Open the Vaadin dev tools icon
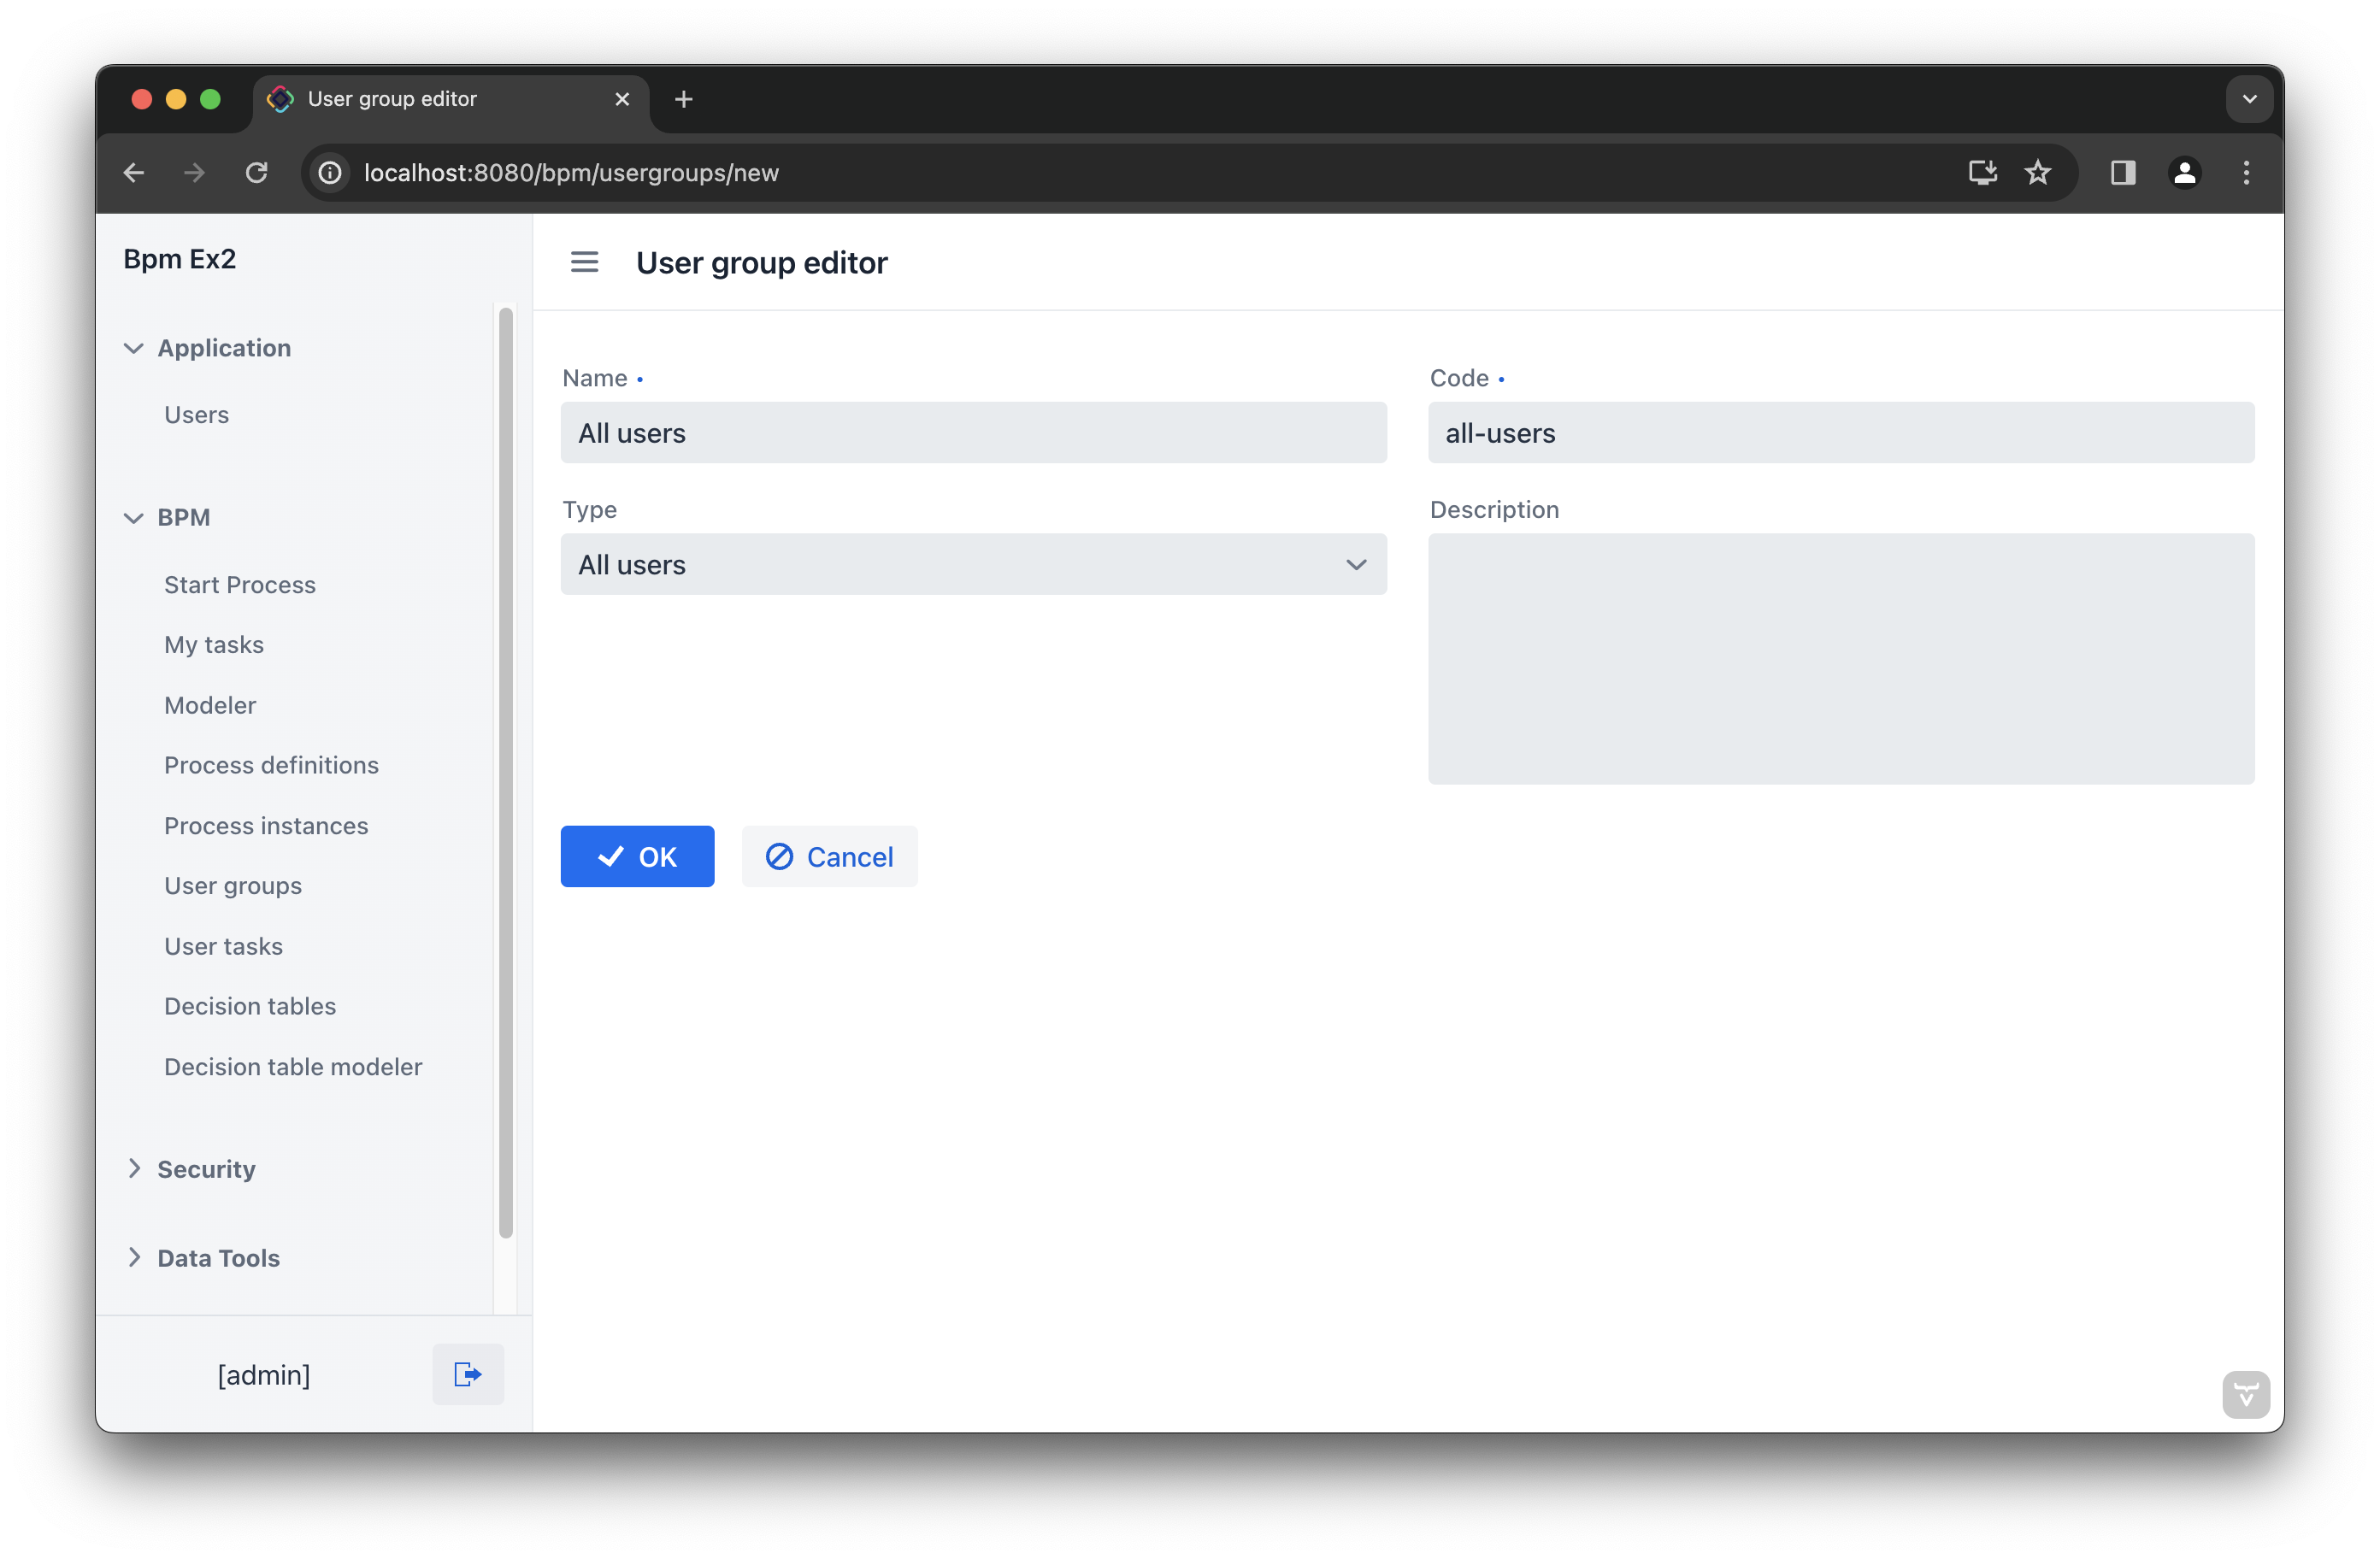The image size is (2380, 1559). (x=2245, y=1394)
